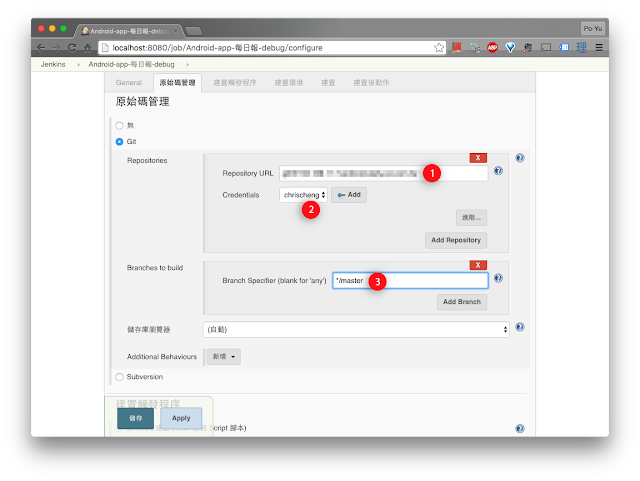Click the Add Branch button
This screenshot has height=481, width=640.
pos(462,302)
